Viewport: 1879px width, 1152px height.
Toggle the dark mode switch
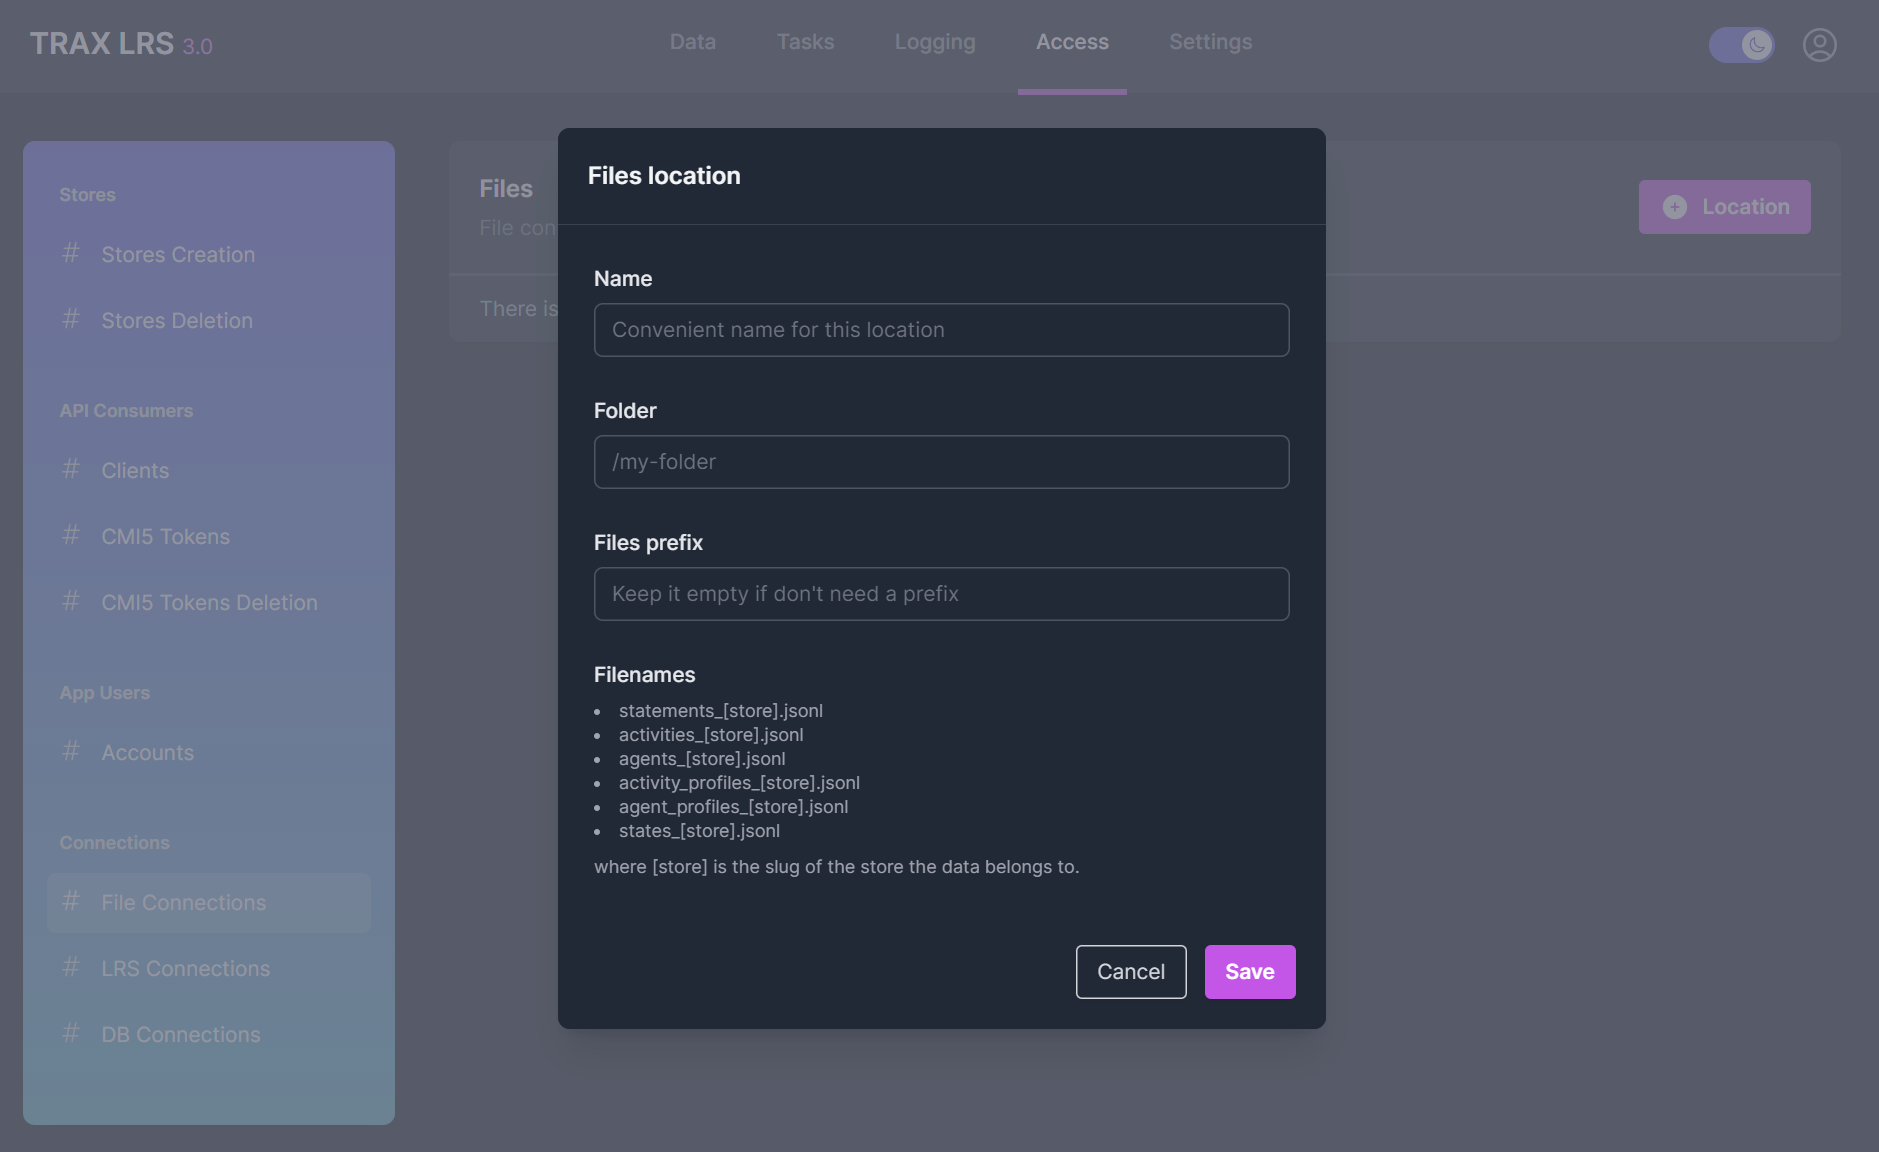coord(1741,45)
